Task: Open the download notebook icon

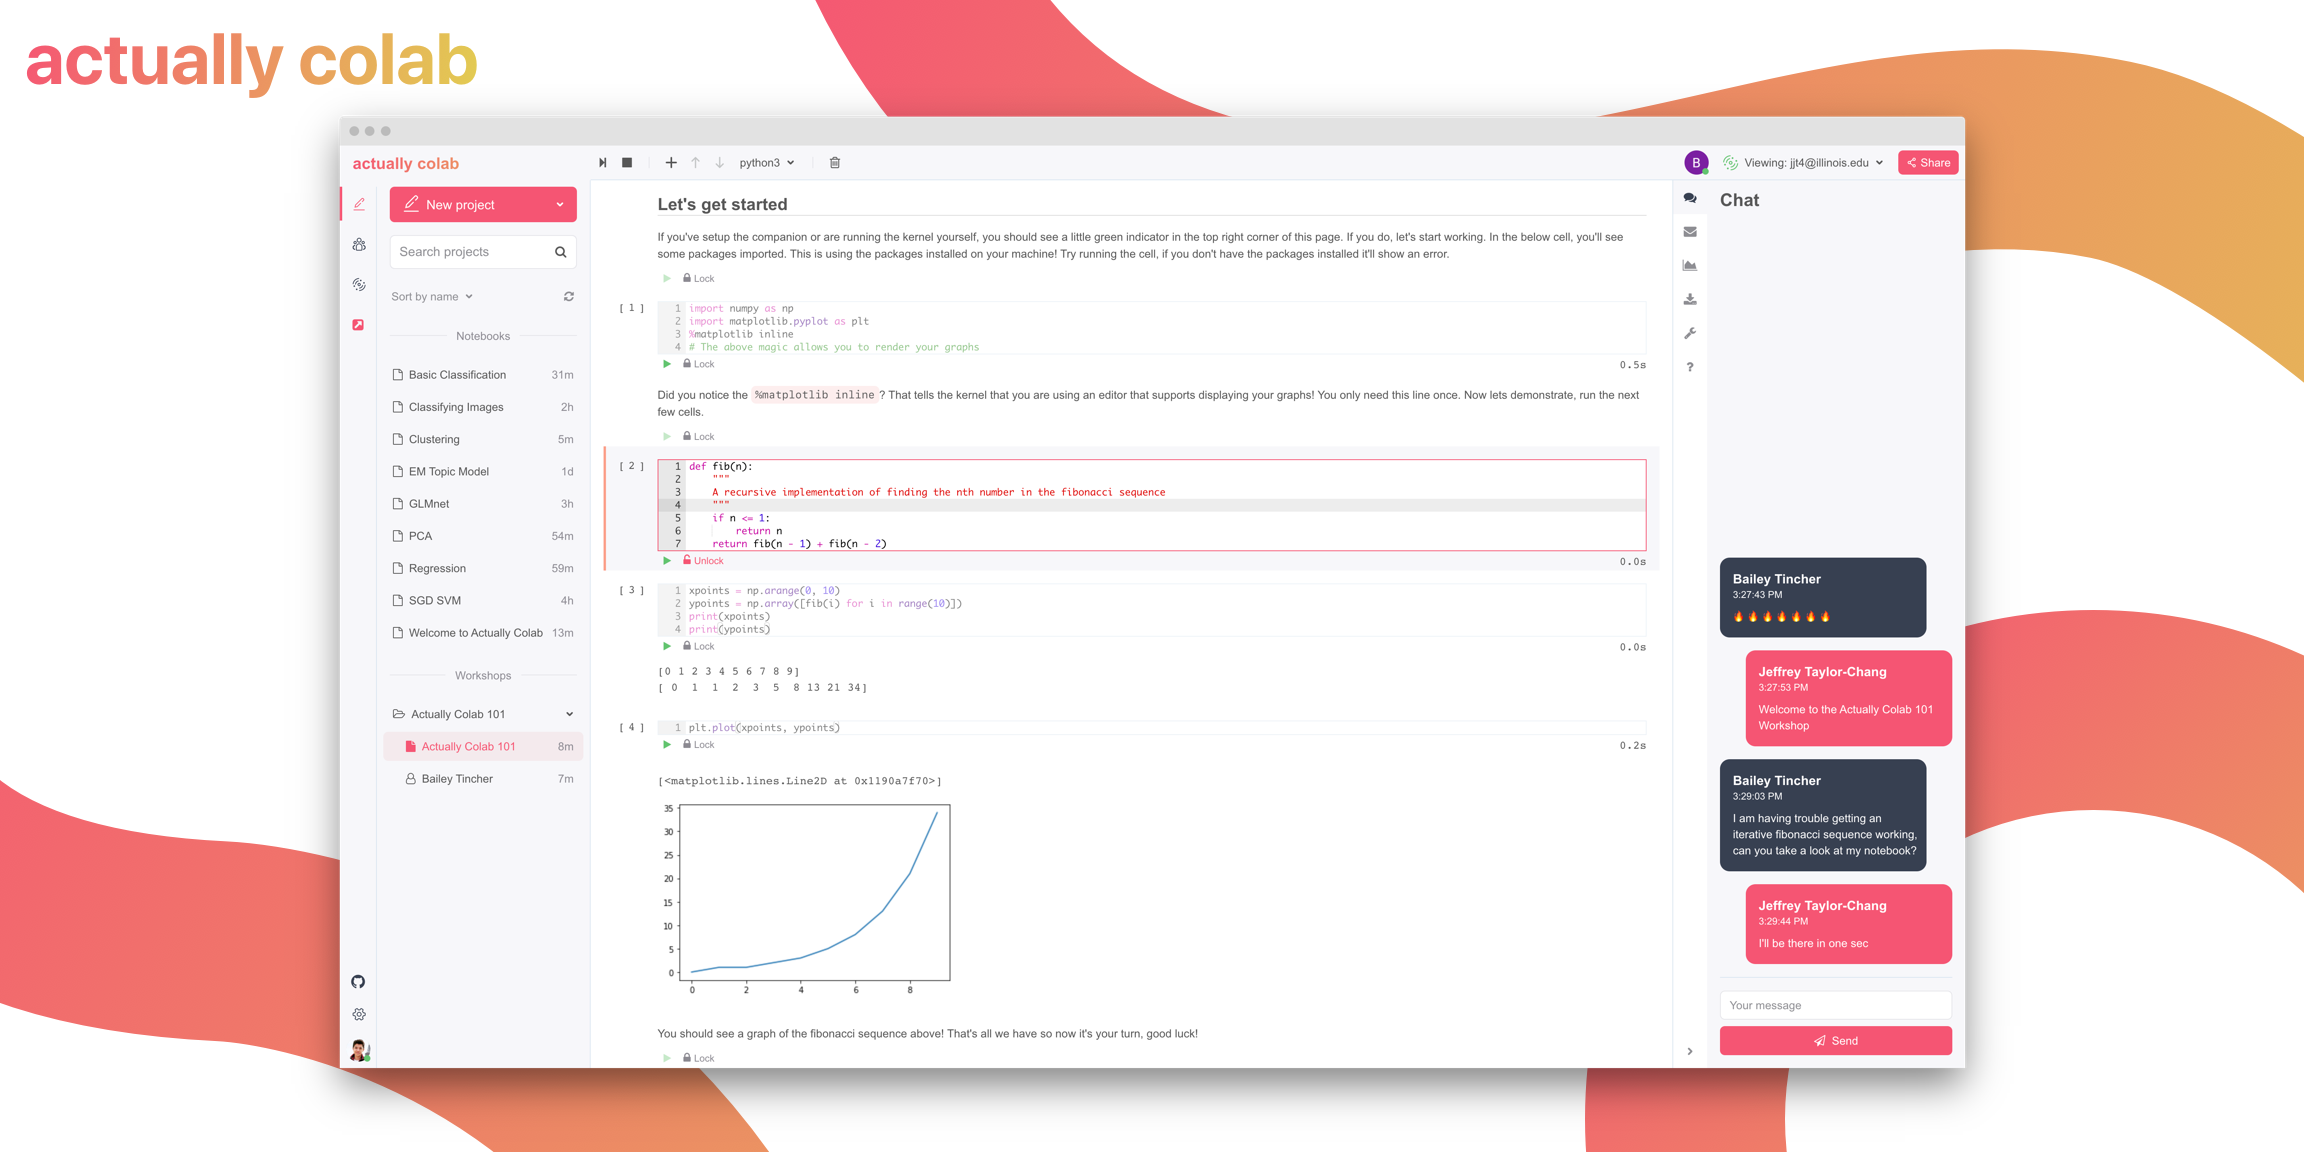Action: pyautogui.click(x=1690, y=298)
